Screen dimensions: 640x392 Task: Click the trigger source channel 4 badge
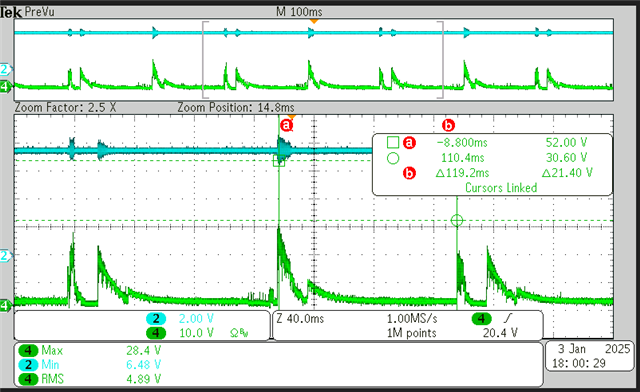pyautogui.click(x=481, y=318)
